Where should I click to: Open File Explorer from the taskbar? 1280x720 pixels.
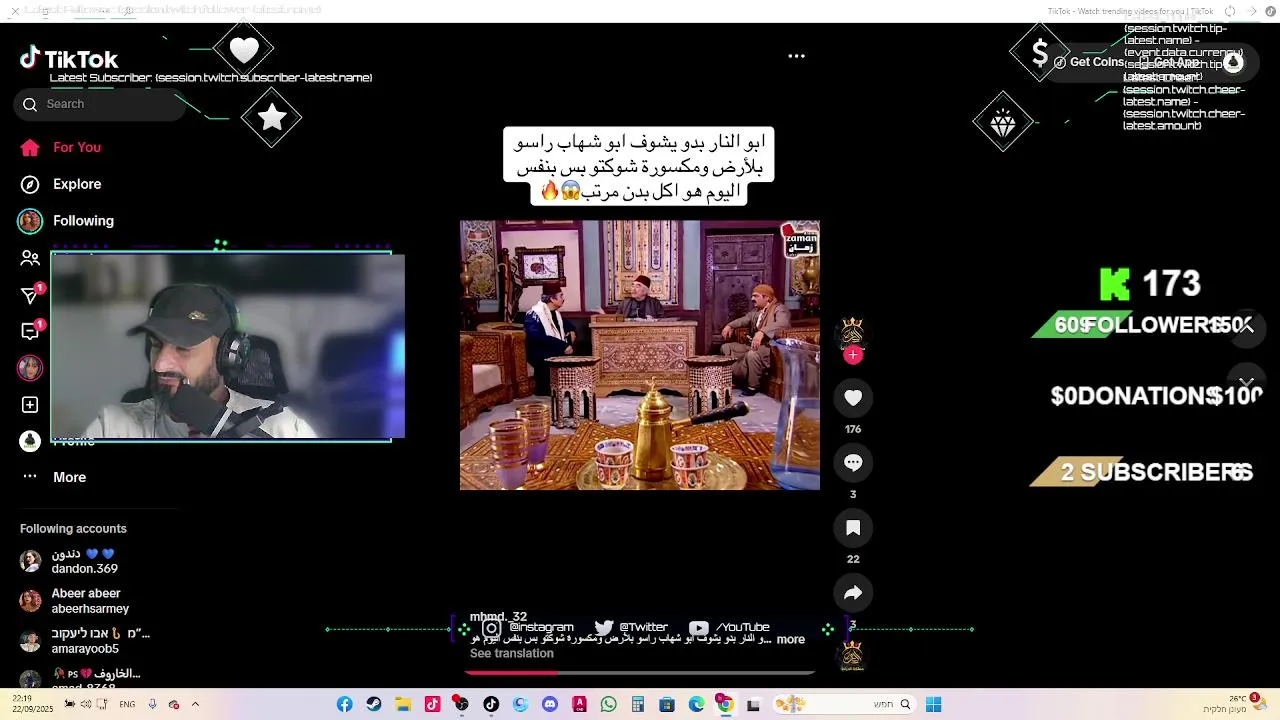coord(403,705)
